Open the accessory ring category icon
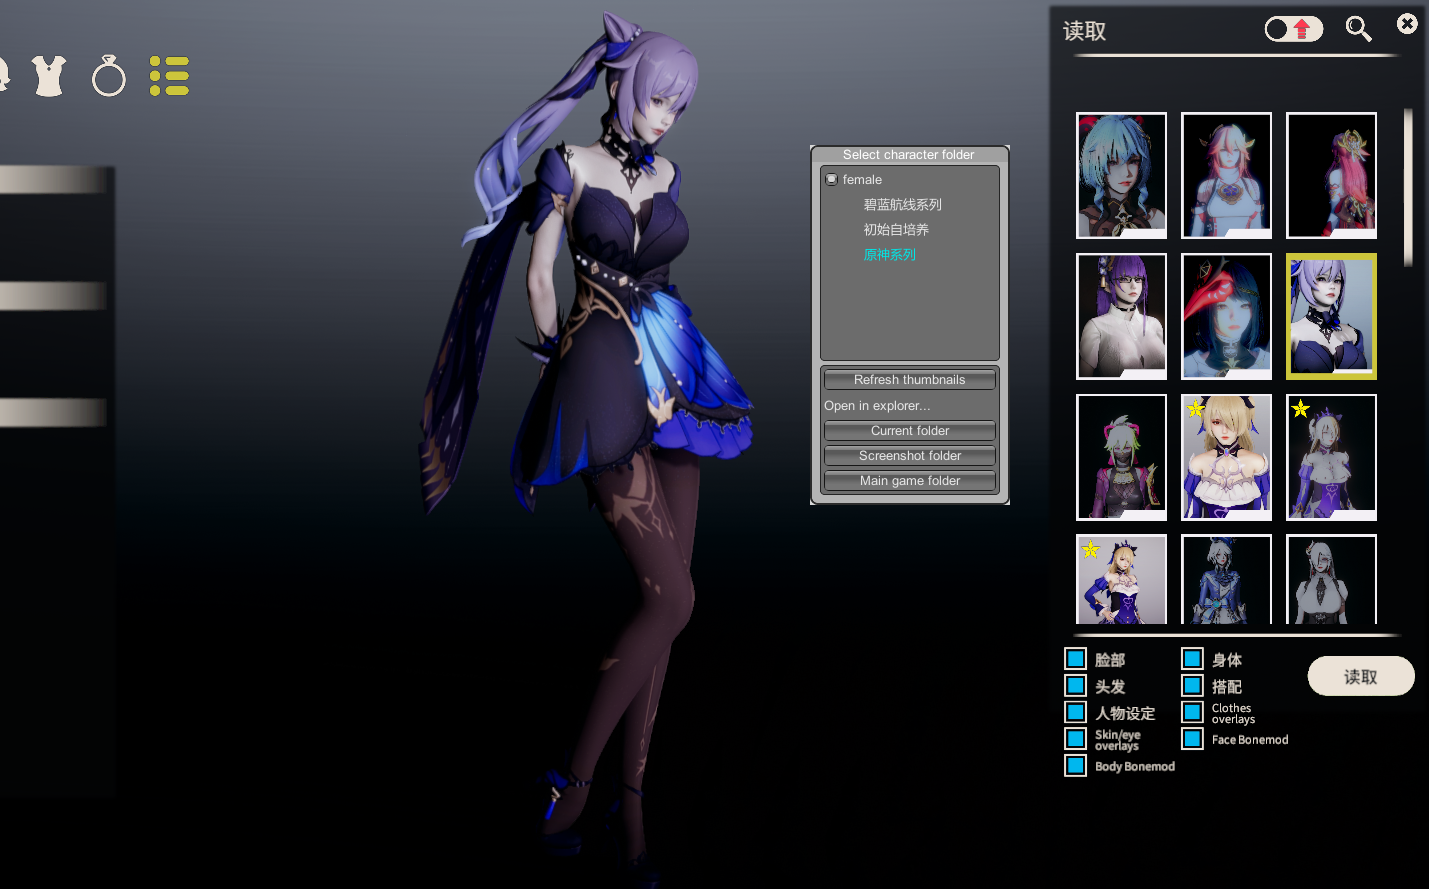This screenshot has height=889, width=1429. 109,76
